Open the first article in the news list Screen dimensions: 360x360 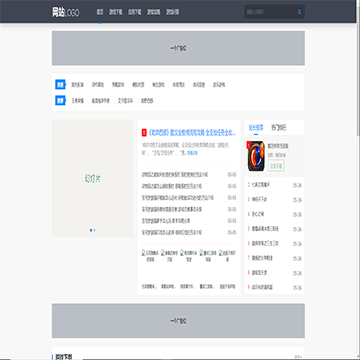(x=175, y=175)
